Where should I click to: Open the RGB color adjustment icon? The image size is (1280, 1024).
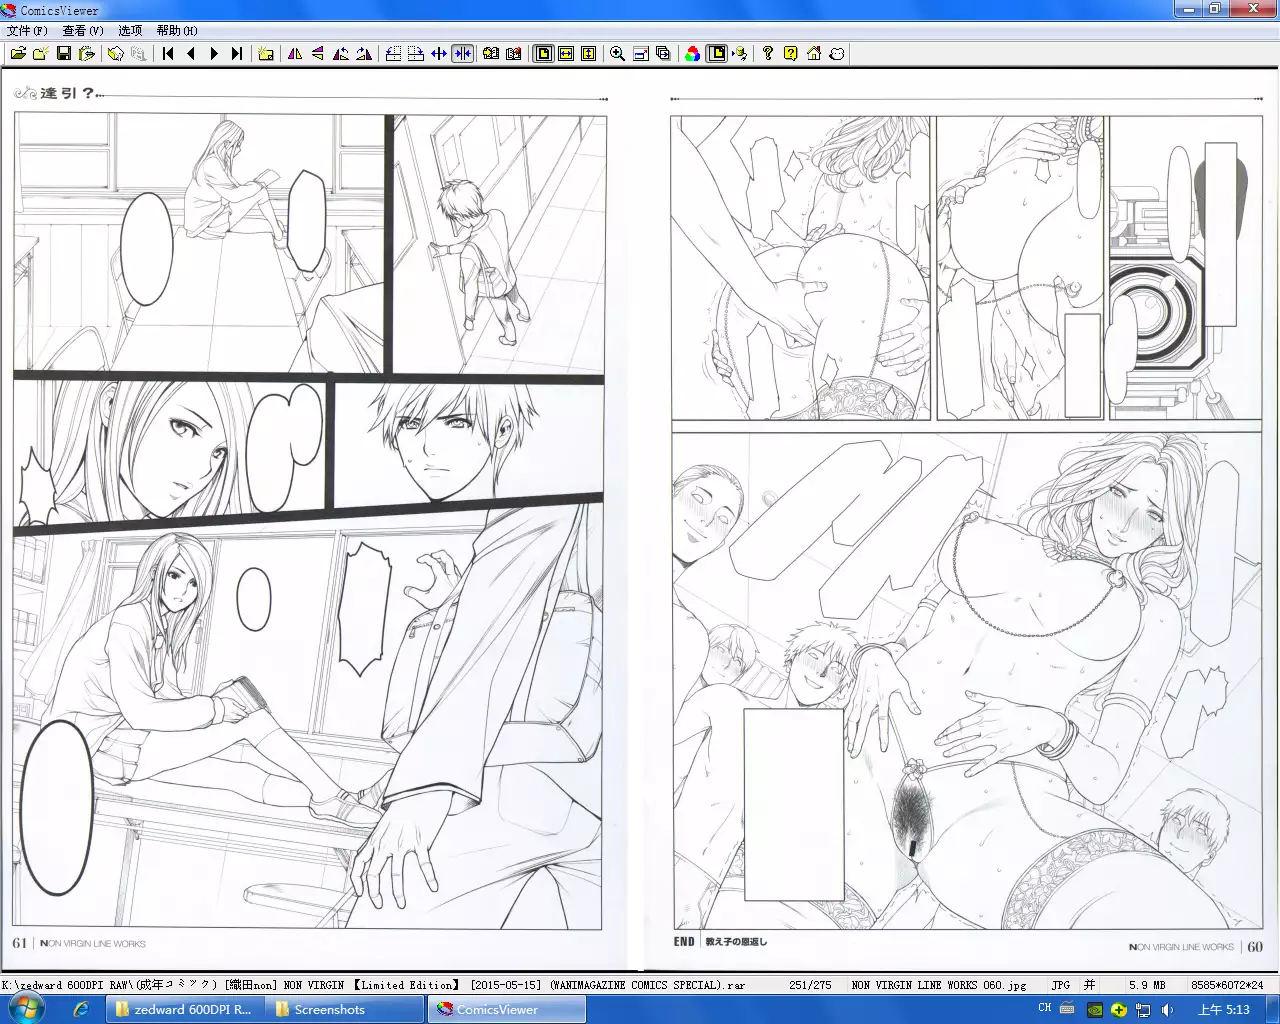(x=692, y=54)
